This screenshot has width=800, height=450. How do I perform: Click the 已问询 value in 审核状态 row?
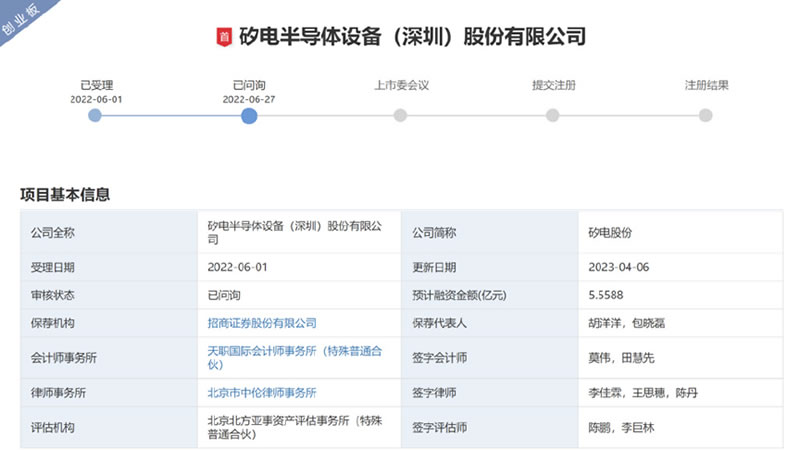pos(224,295)
